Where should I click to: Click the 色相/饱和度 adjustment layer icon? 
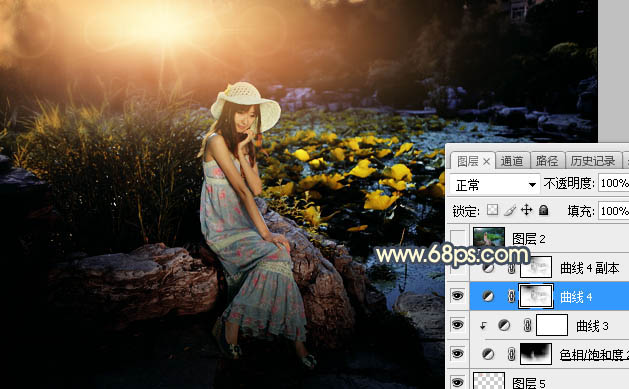coord(488,354)
